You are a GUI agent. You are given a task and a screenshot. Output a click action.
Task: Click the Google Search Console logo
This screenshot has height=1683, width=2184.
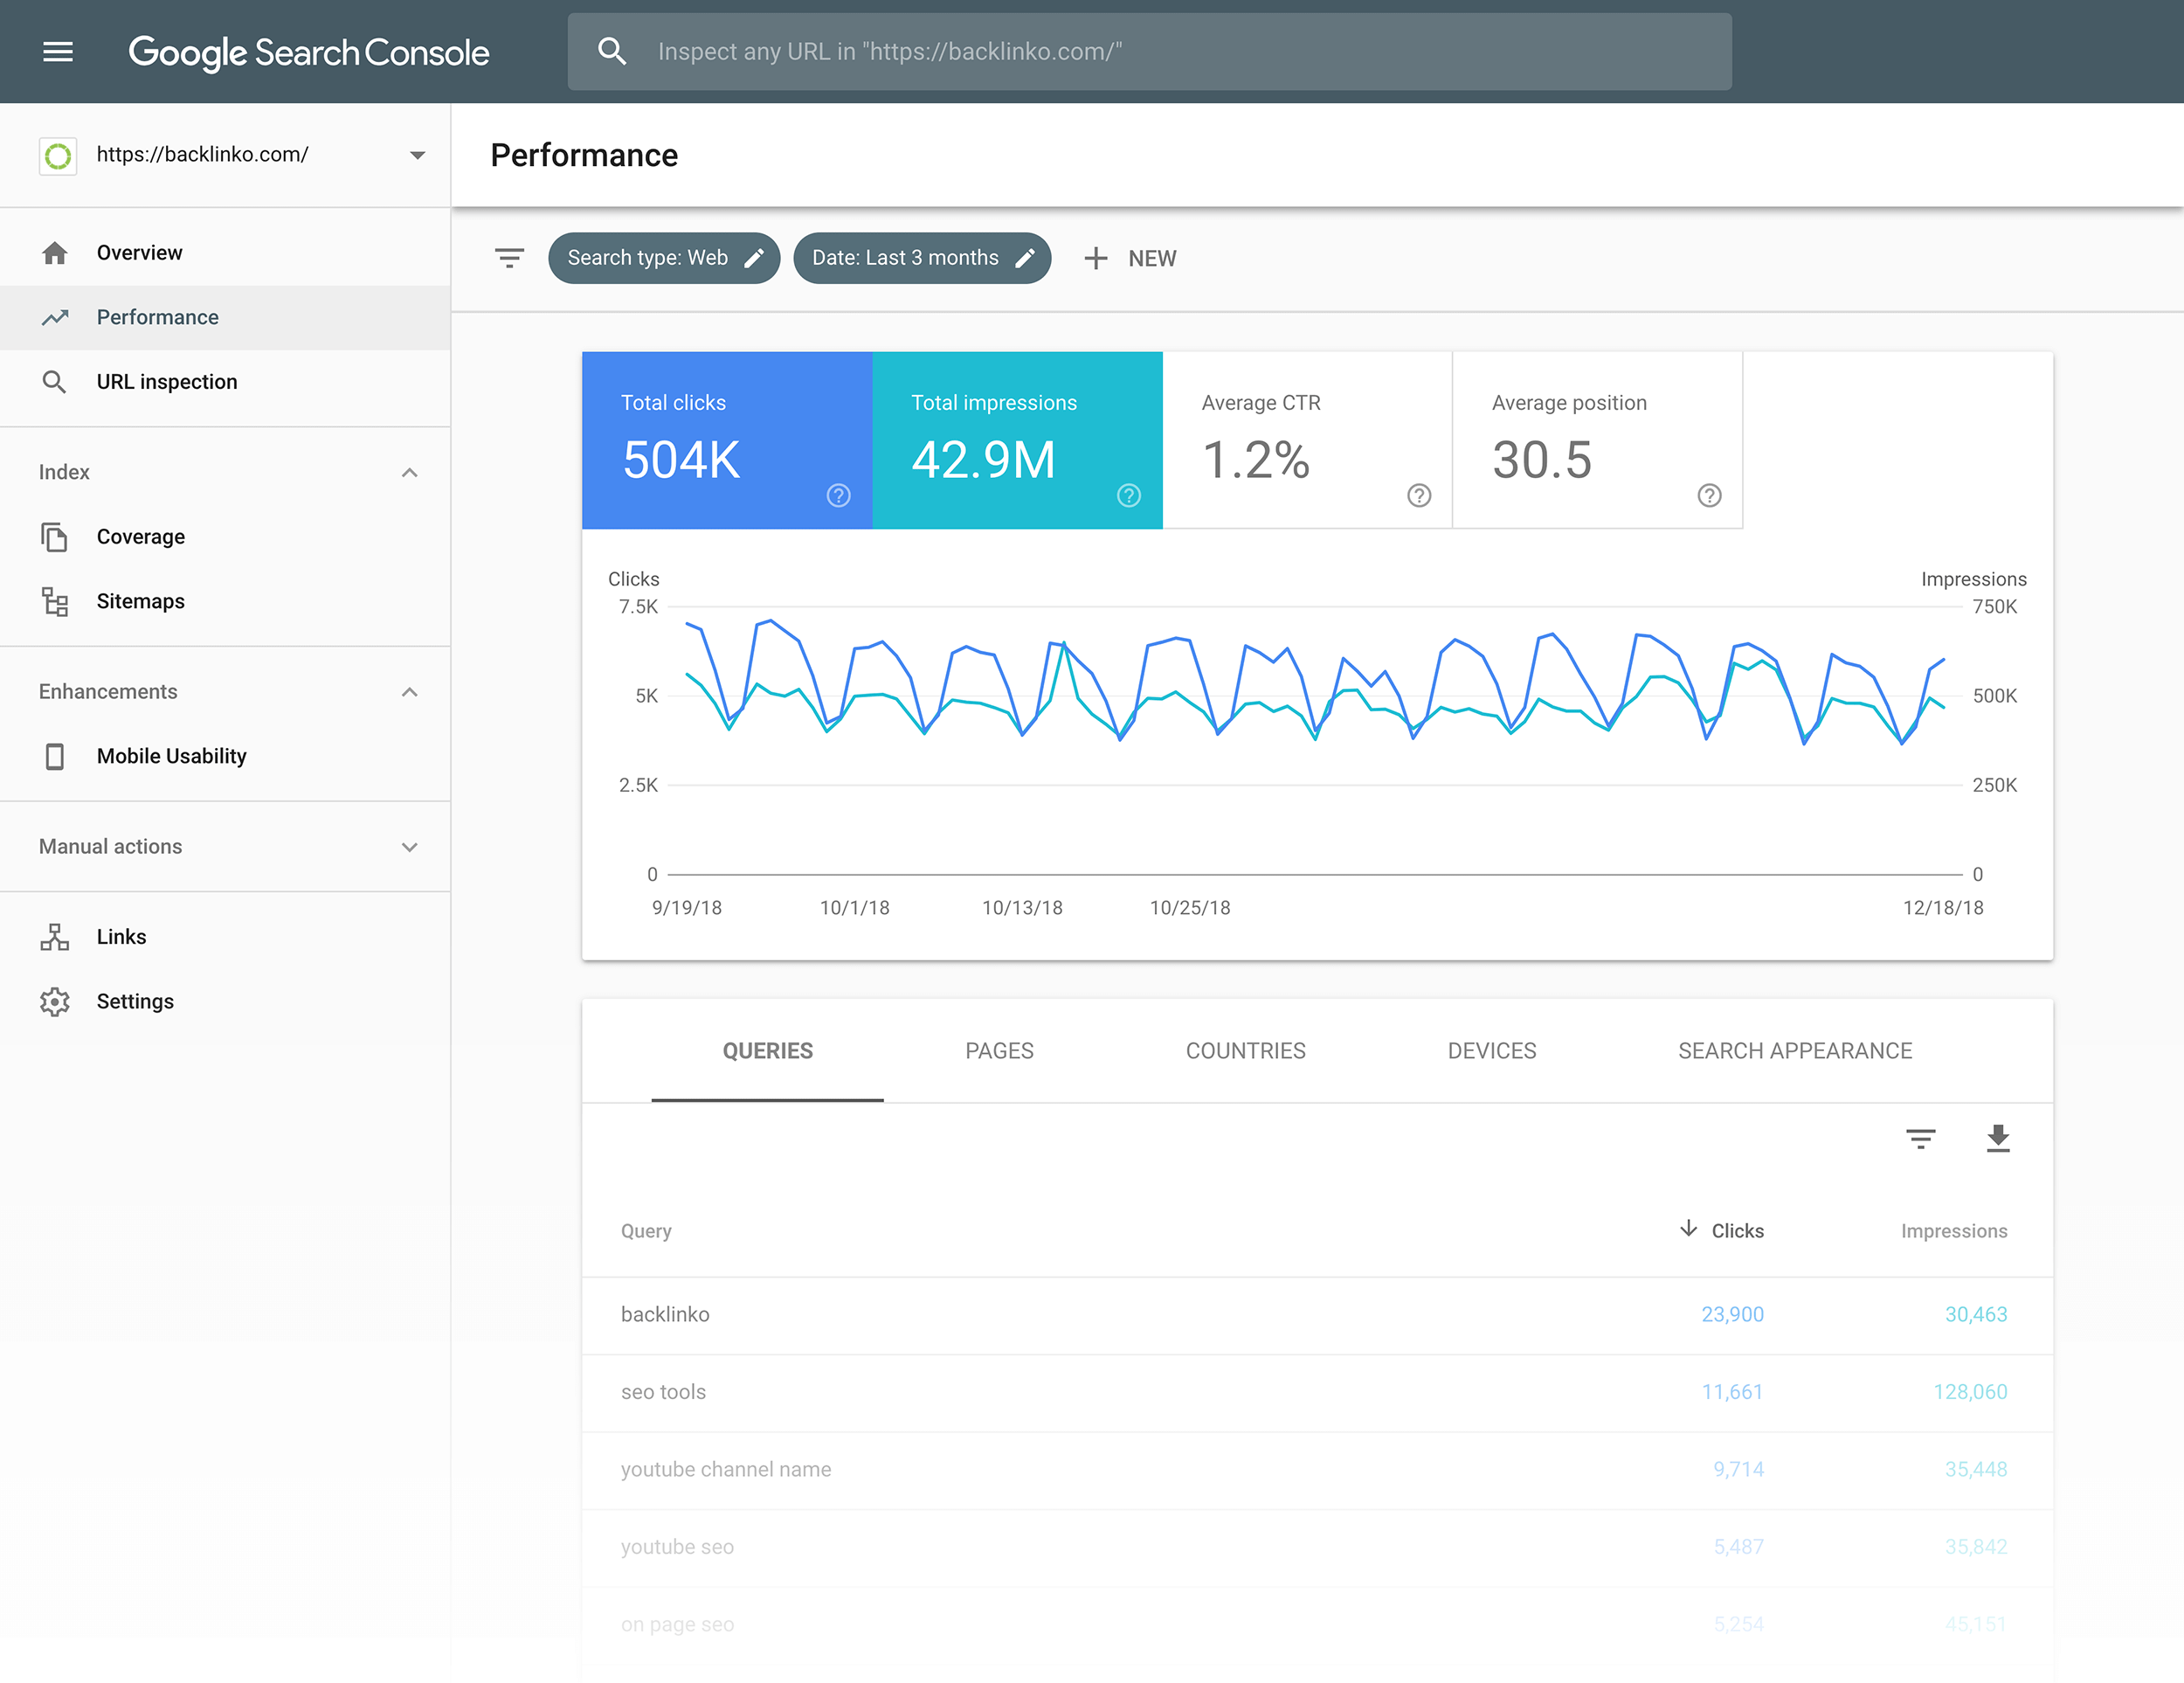(309, 52)
